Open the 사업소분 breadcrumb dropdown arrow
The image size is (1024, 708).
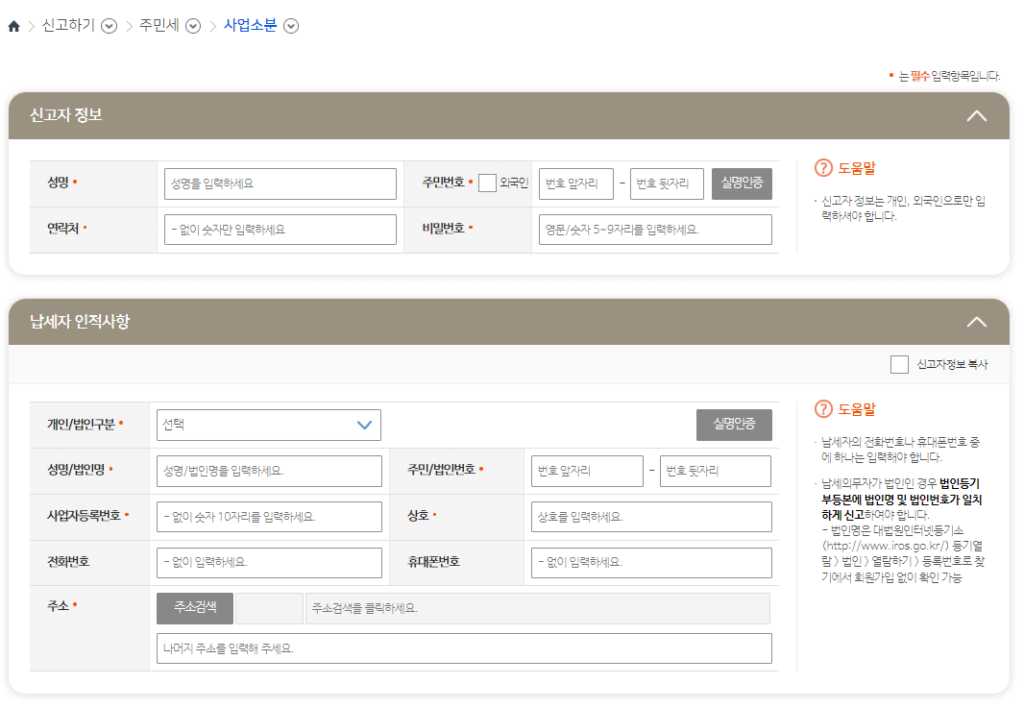click(x=291, y=26)
